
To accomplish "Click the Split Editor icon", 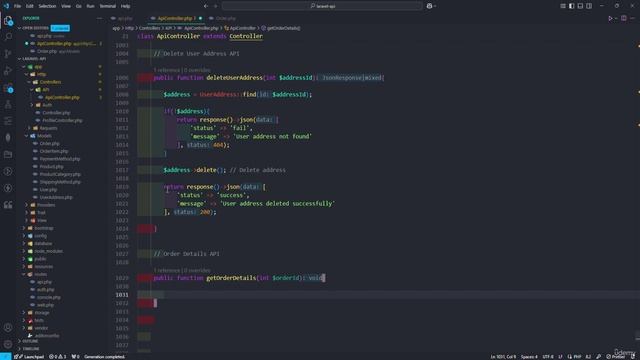I will click(624, 18).
